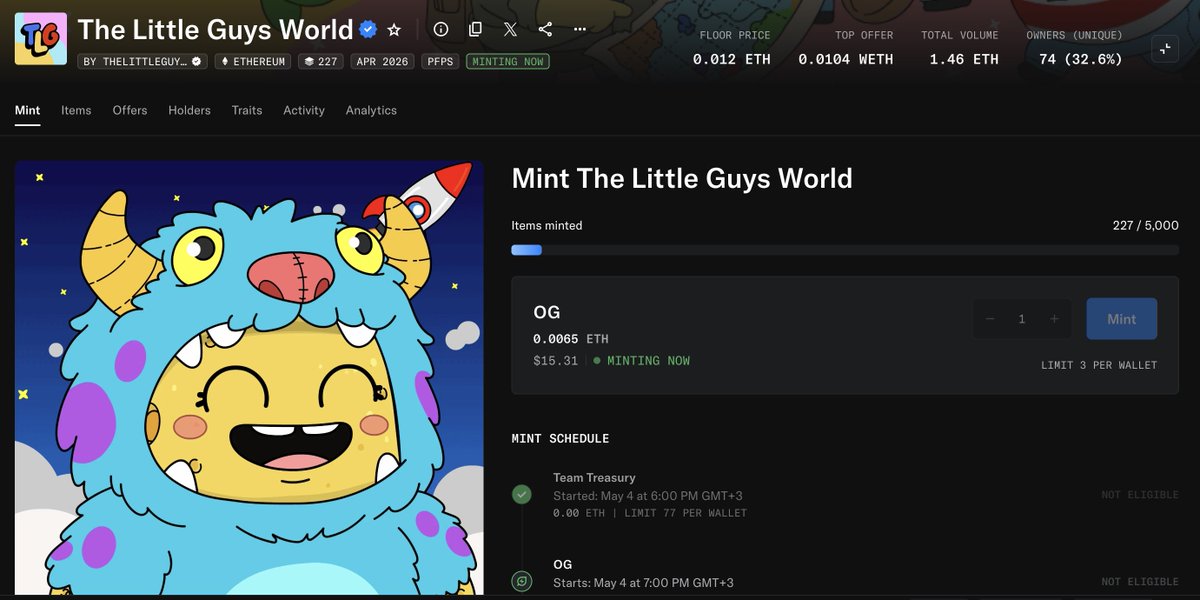Click NOT ELIGIBLE beside Team Treasury

click(1140, 495)
